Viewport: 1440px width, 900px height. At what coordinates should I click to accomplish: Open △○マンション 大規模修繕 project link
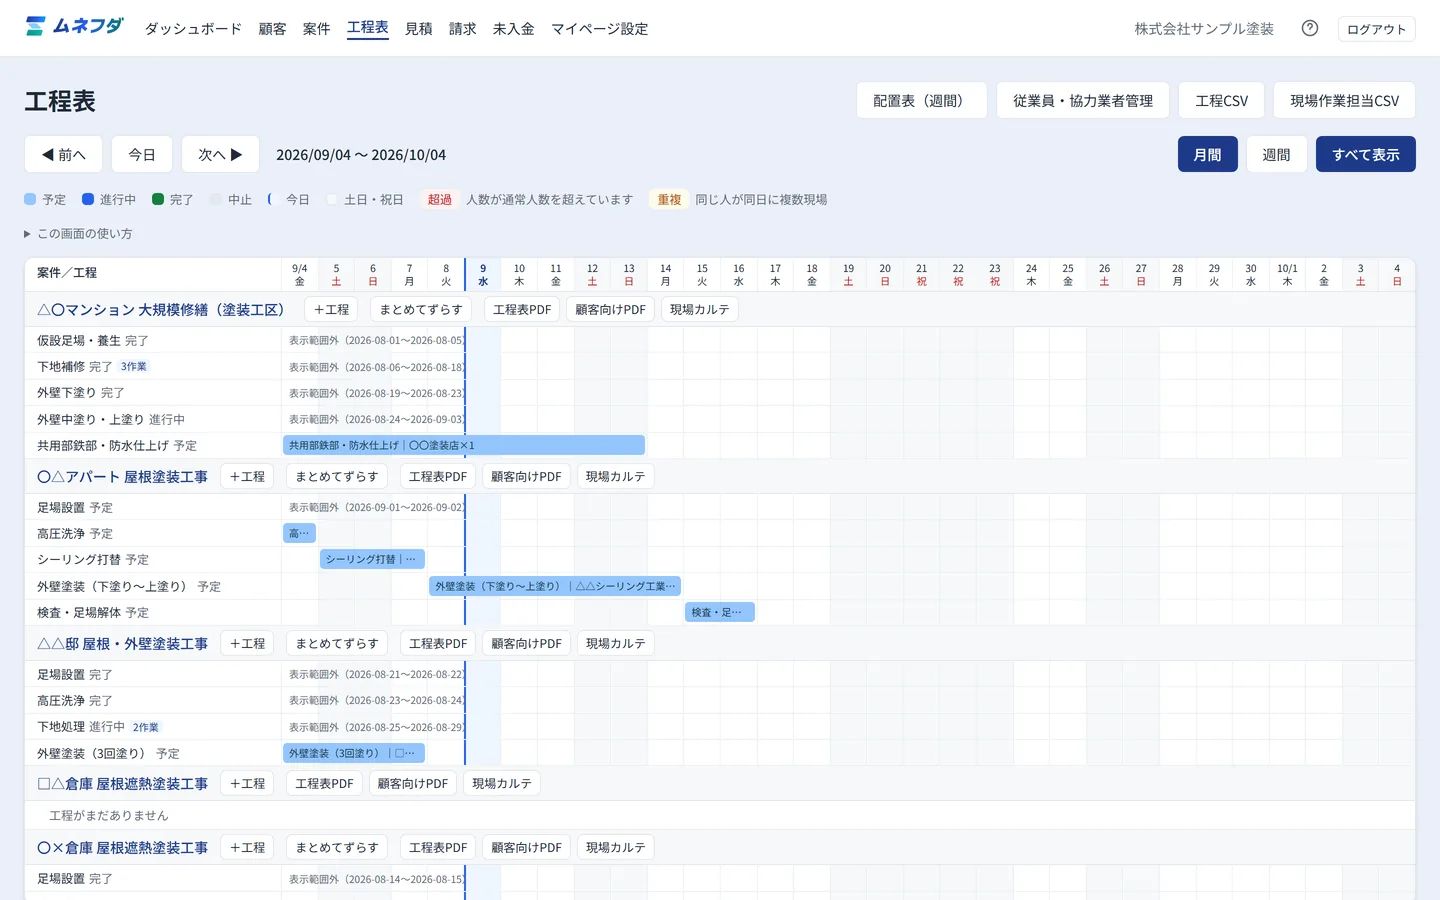[160, 310]
